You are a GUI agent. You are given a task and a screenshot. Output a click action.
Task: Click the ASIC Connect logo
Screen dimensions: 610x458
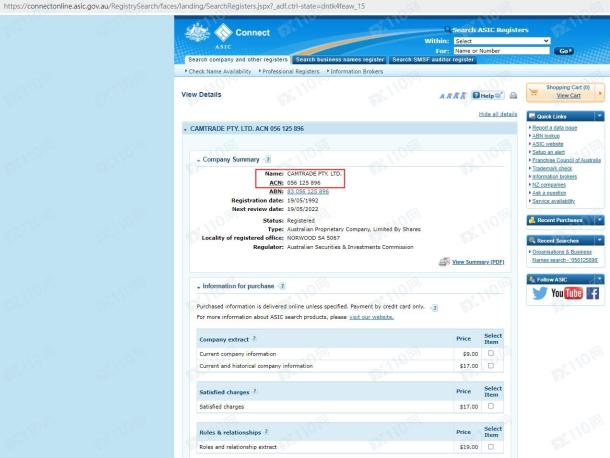tap(242, 35)
